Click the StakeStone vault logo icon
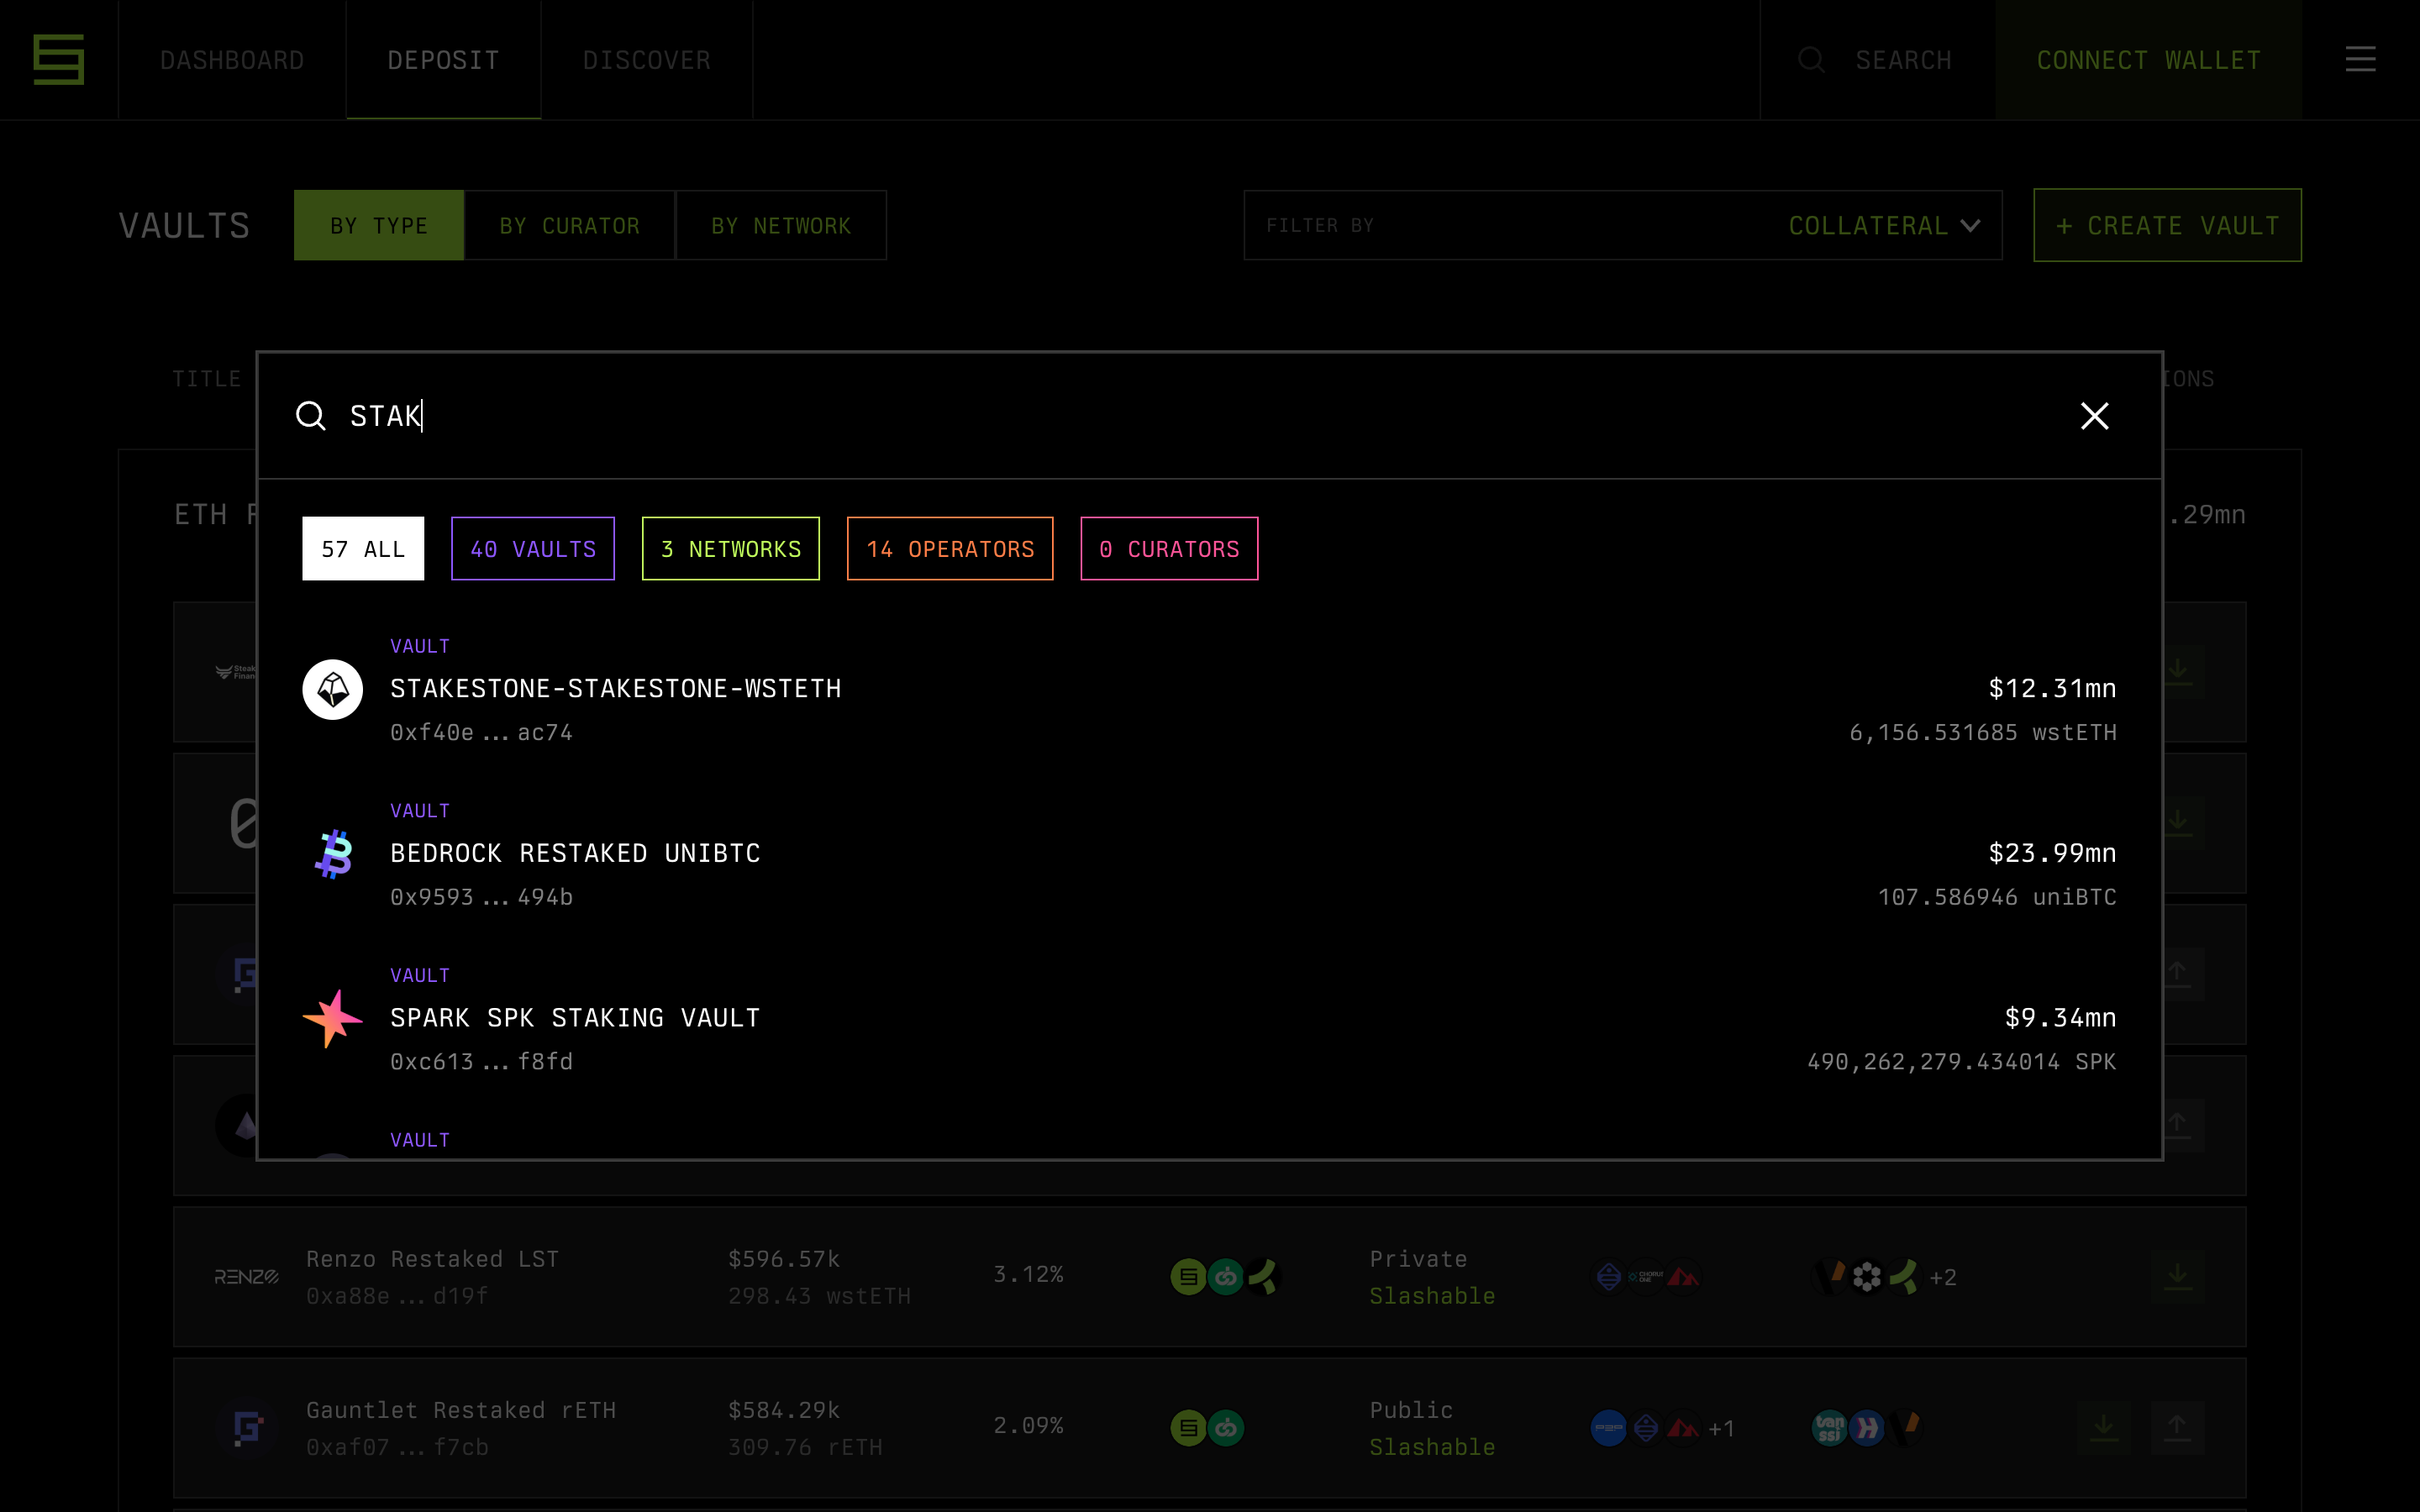The width and height of the screenshot is (2420, 1512). [333, 689]
